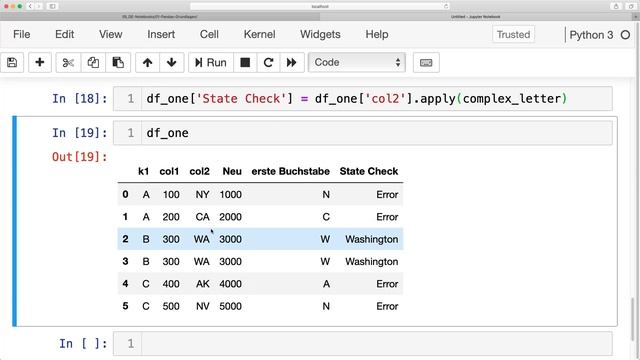Image resolution: width=640 pixels, height=360 pixels.
Task: Move selected cell up arrow
Action: pos(147,62)
